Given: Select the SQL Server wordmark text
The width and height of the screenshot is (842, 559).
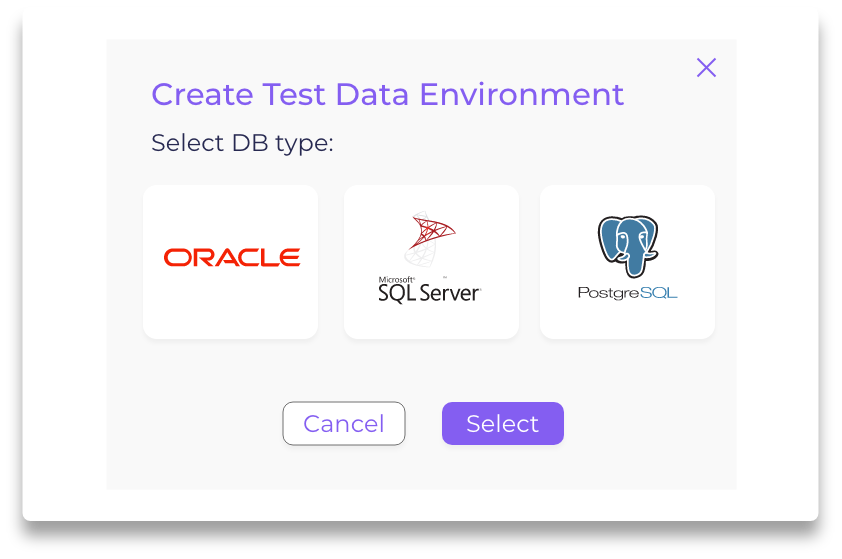Looking at the screenshot, I should point(429,294).
